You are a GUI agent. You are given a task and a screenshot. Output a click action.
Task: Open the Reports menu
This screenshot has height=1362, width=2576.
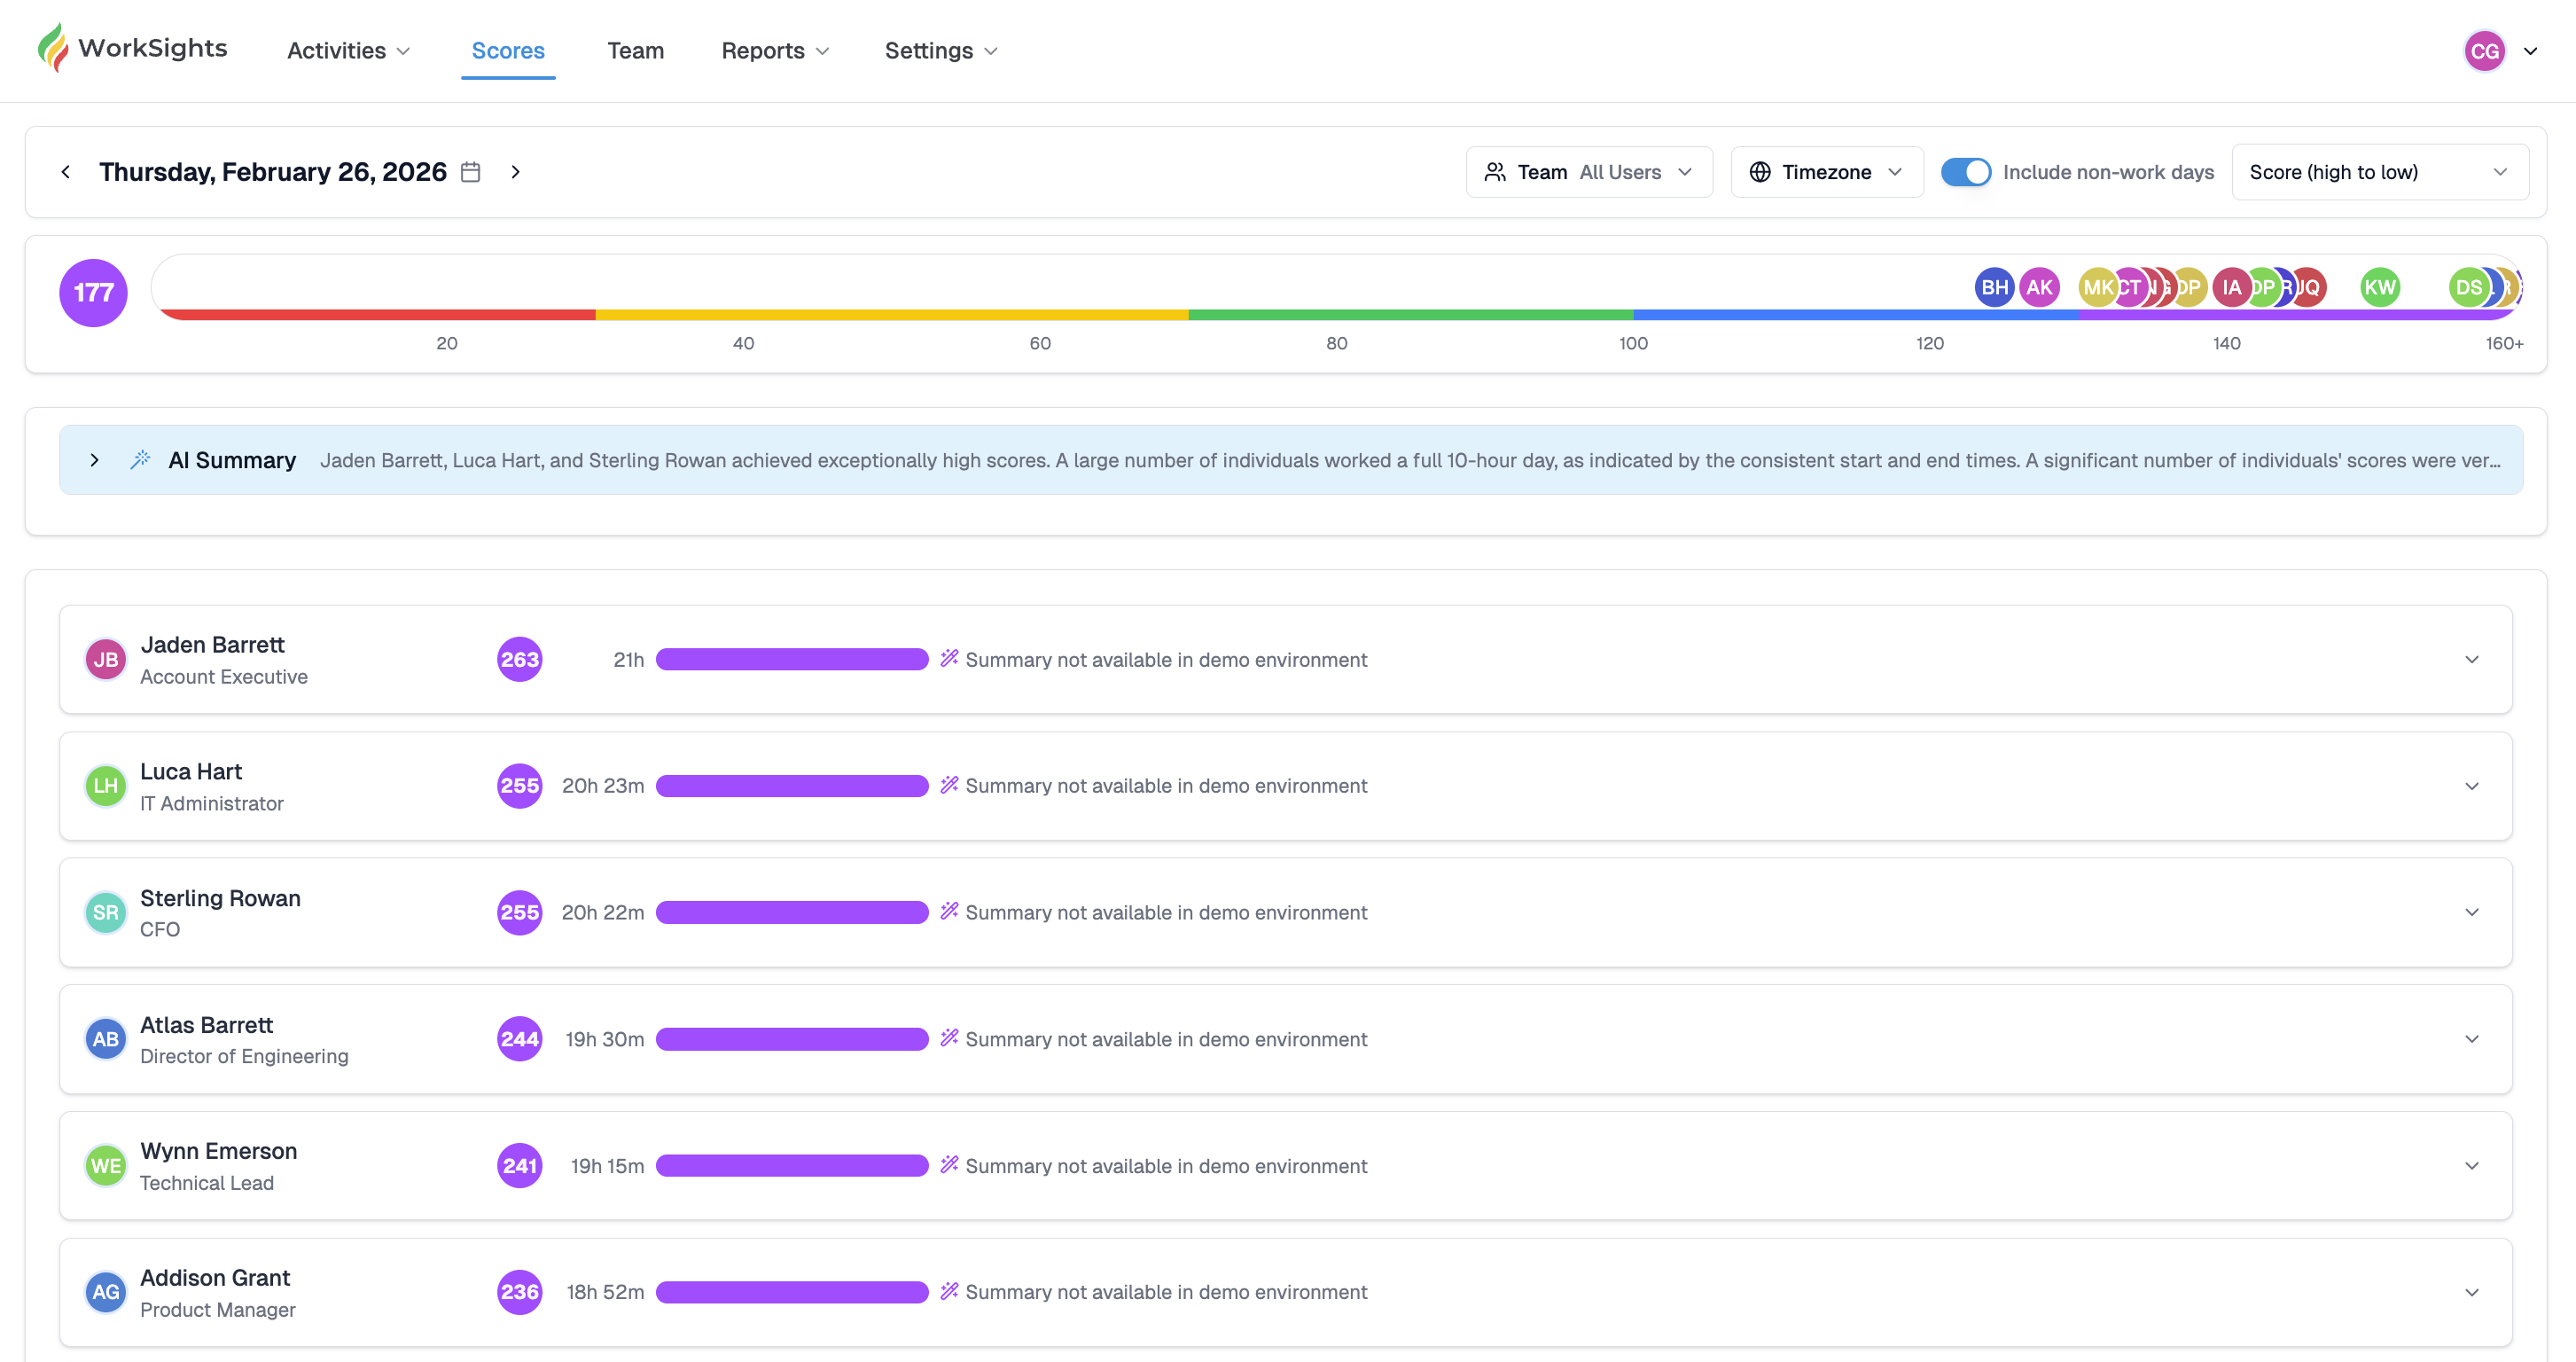775,51
